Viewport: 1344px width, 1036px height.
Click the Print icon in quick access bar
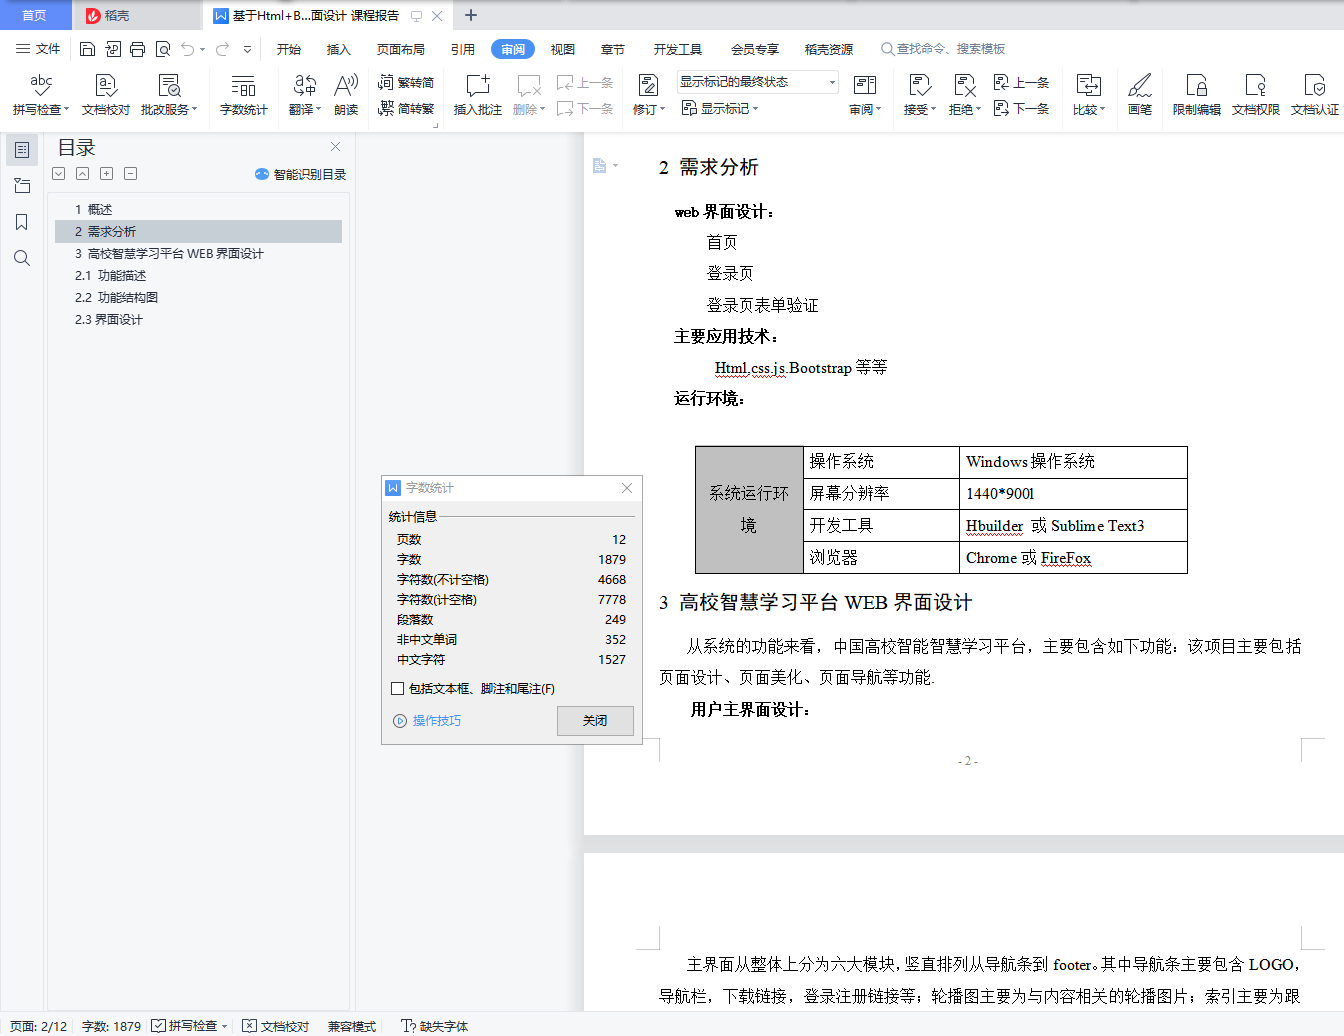137,49
